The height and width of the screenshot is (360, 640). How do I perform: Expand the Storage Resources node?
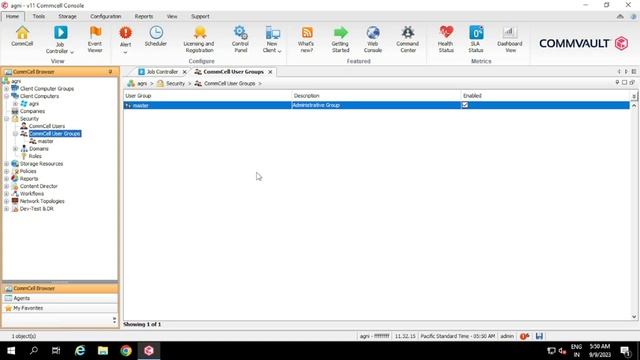pyautogui.click(x=7, y=164)
